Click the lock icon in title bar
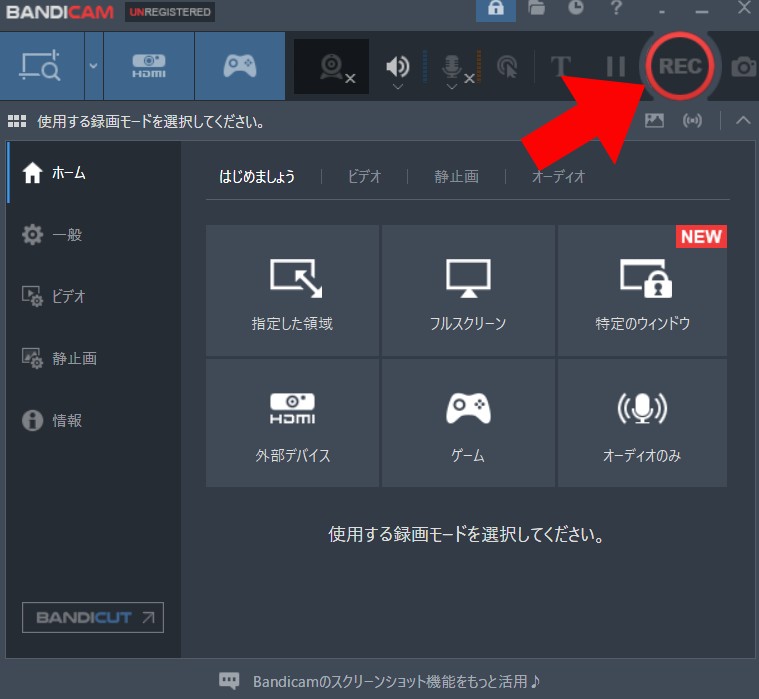 (496, 9)
